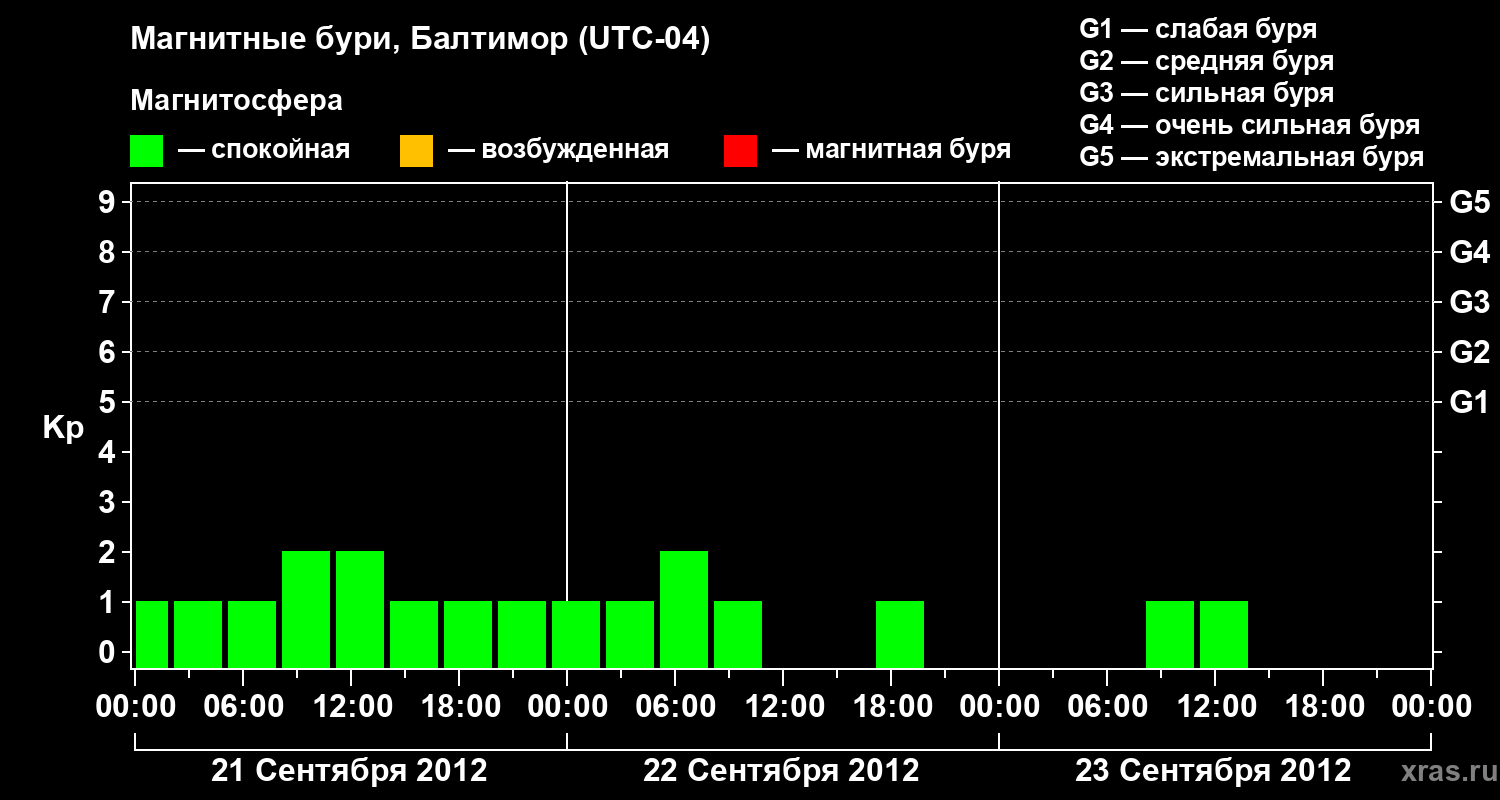Click the 06:00 time label for 22 Сентября

point(675,707)
